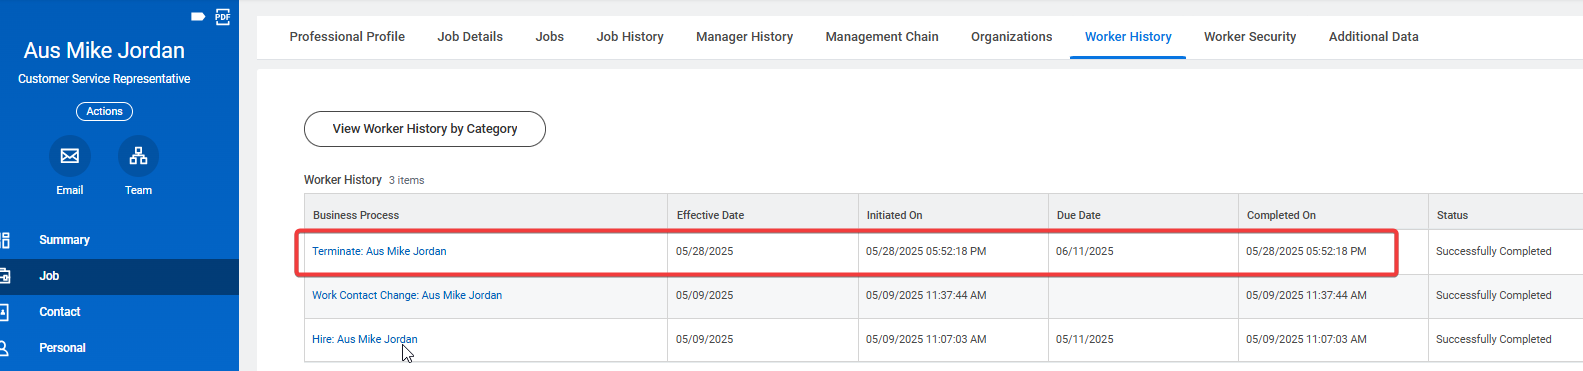This screenshot has height=371, width=1583.
Task: Switch to the Professional Profile tab
Action: (x=347, y=37)
